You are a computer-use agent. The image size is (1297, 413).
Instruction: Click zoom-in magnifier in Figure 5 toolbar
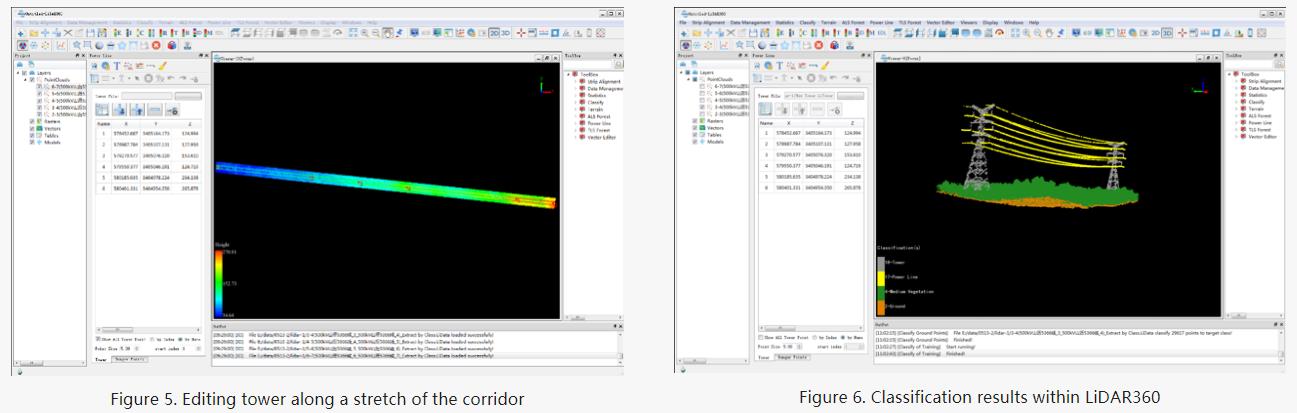pos(364,33)
